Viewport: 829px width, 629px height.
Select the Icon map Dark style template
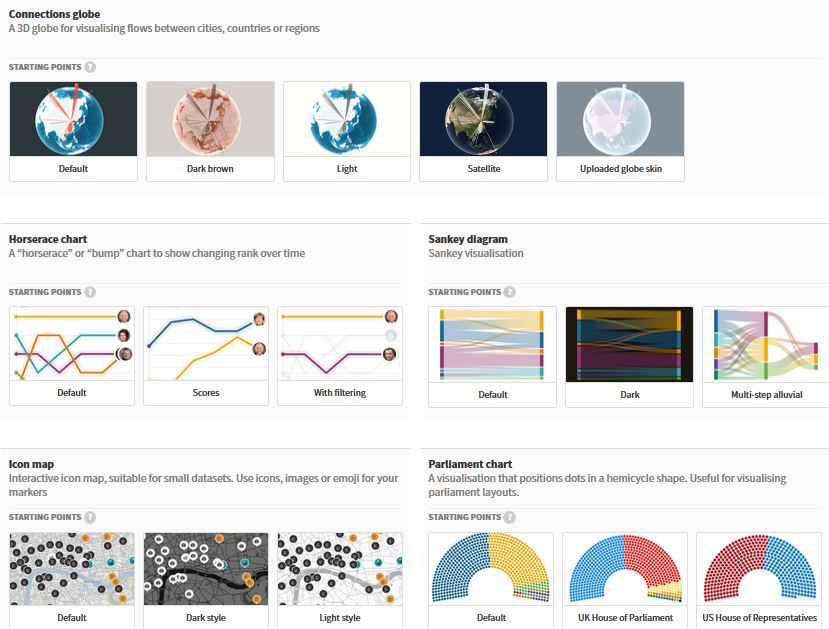(x=206, y=580)
